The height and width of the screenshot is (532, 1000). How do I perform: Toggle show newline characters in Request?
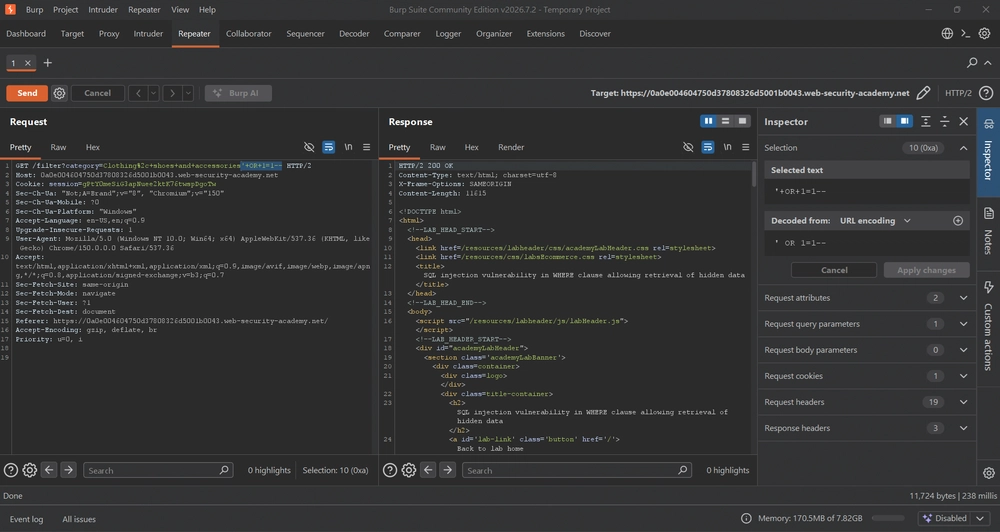click(348, 147)
